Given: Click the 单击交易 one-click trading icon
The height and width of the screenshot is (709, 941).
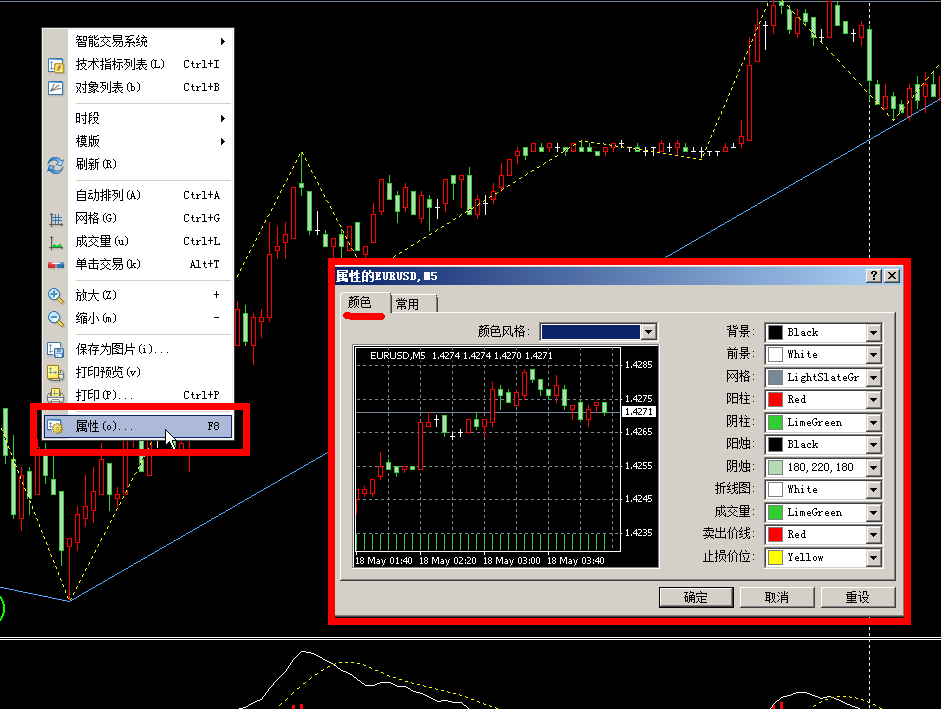Looking at the screenshot, I should point(56,265).
